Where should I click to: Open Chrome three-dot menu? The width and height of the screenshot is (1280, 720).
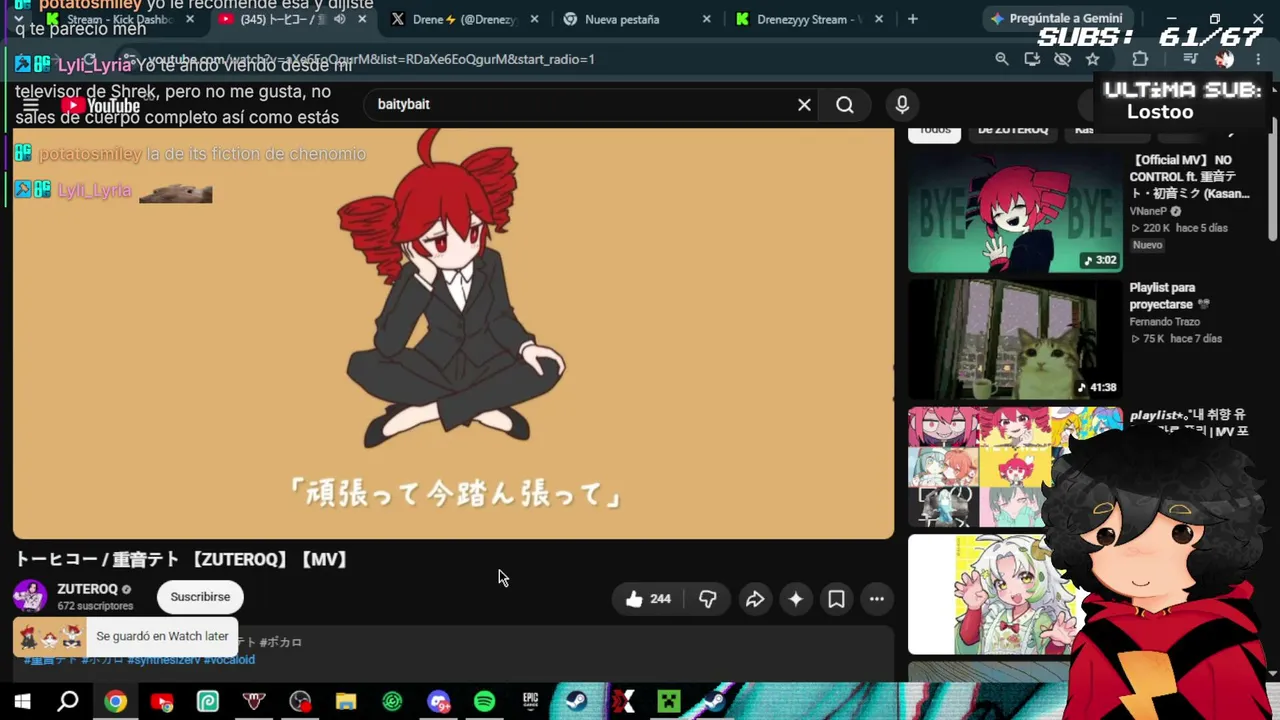point(1258,59)
